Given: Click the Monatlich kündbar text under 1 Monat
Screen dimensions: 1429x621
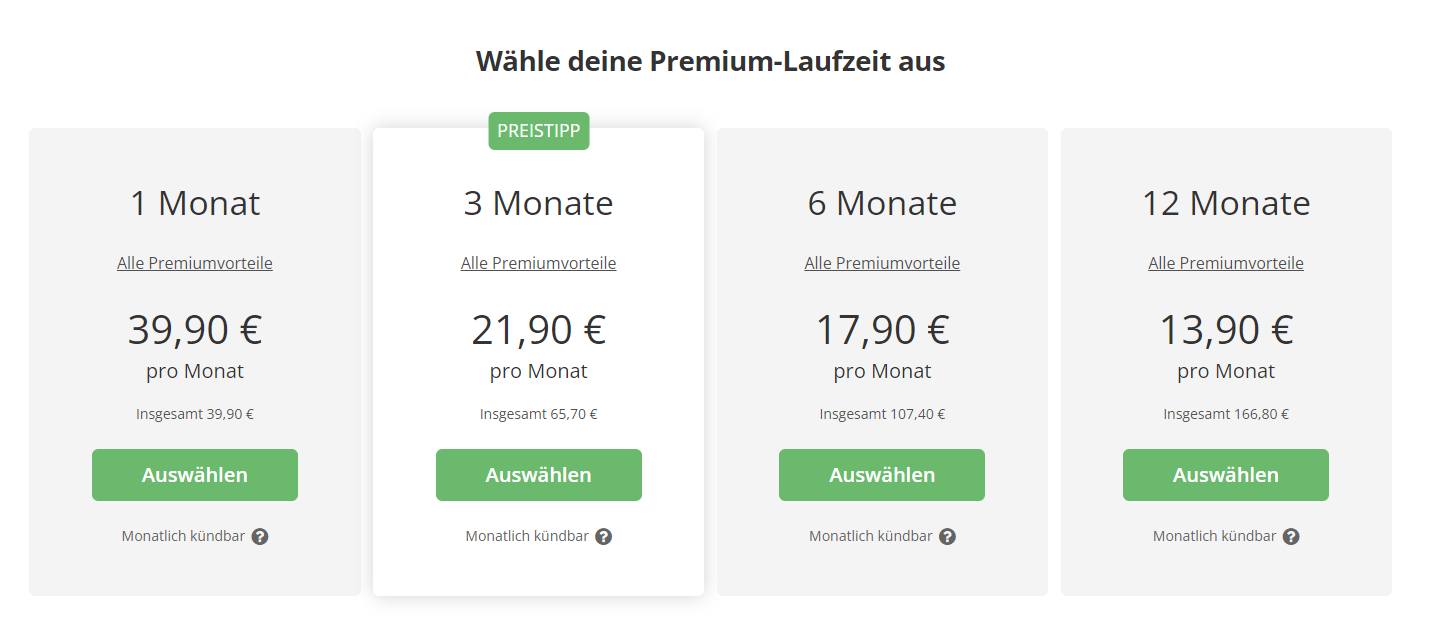Looking at the screenshot, I should click(x=183, y=536).
